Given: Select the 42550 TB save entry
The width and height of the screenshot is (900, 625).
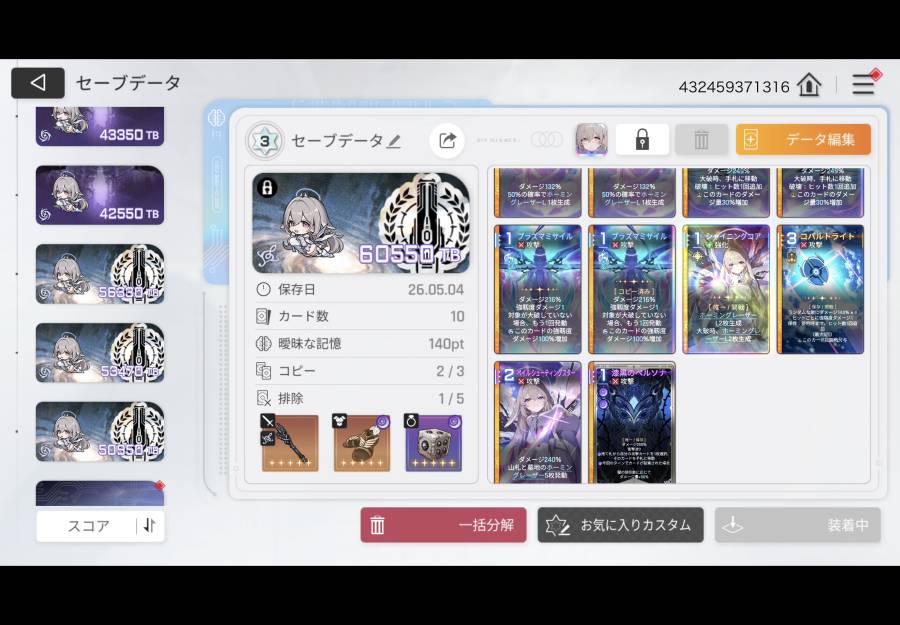Looking at the screenshot, I should pos(100,195).
